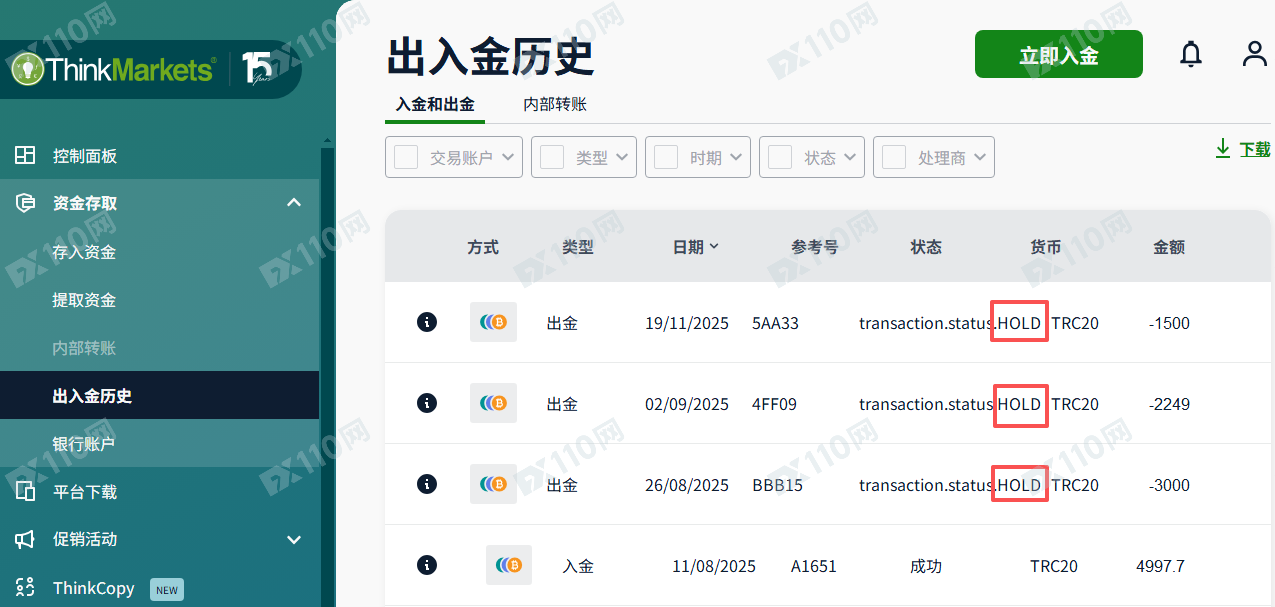
Task: Click the crypto payment method icon on the 入金 row
Action: click(x=508, y=564)
